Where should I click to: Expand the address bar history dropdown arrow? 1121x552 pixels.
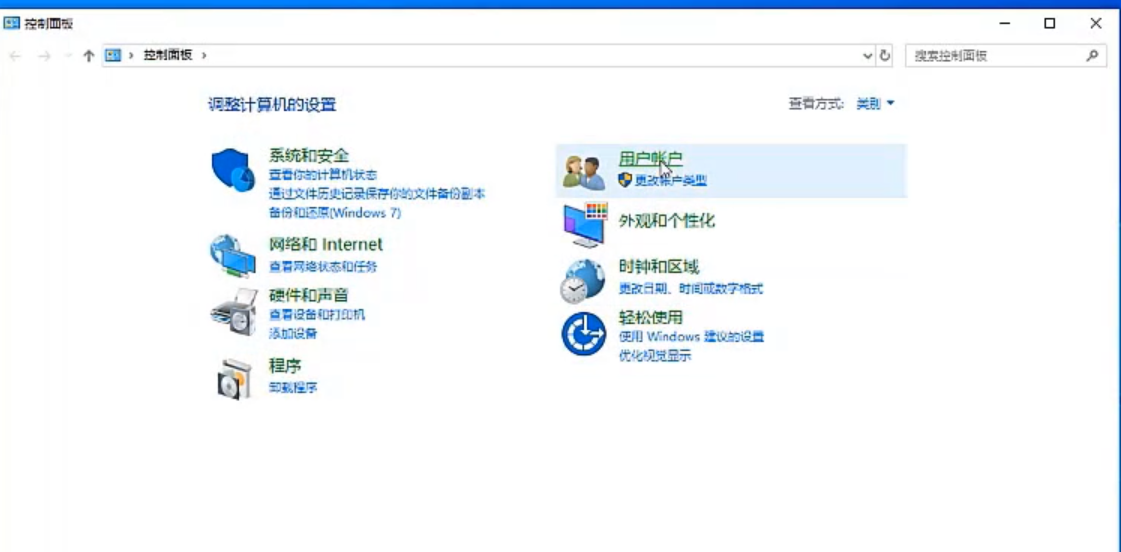(x=867, y=56)
